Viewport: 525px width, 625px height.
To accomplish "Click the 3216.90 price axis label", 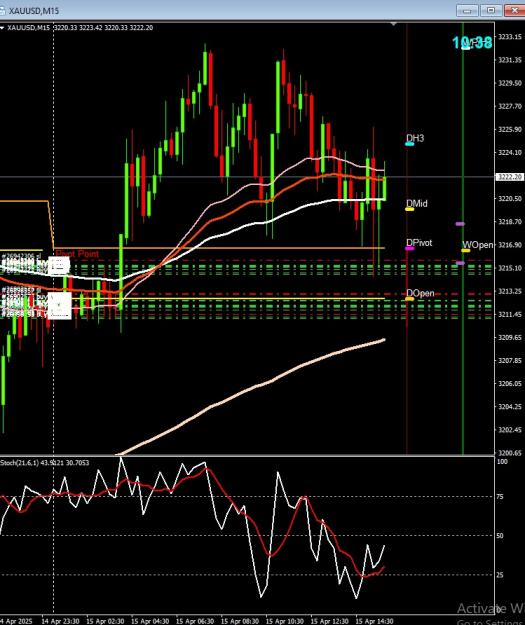I will tap(510, 244).
